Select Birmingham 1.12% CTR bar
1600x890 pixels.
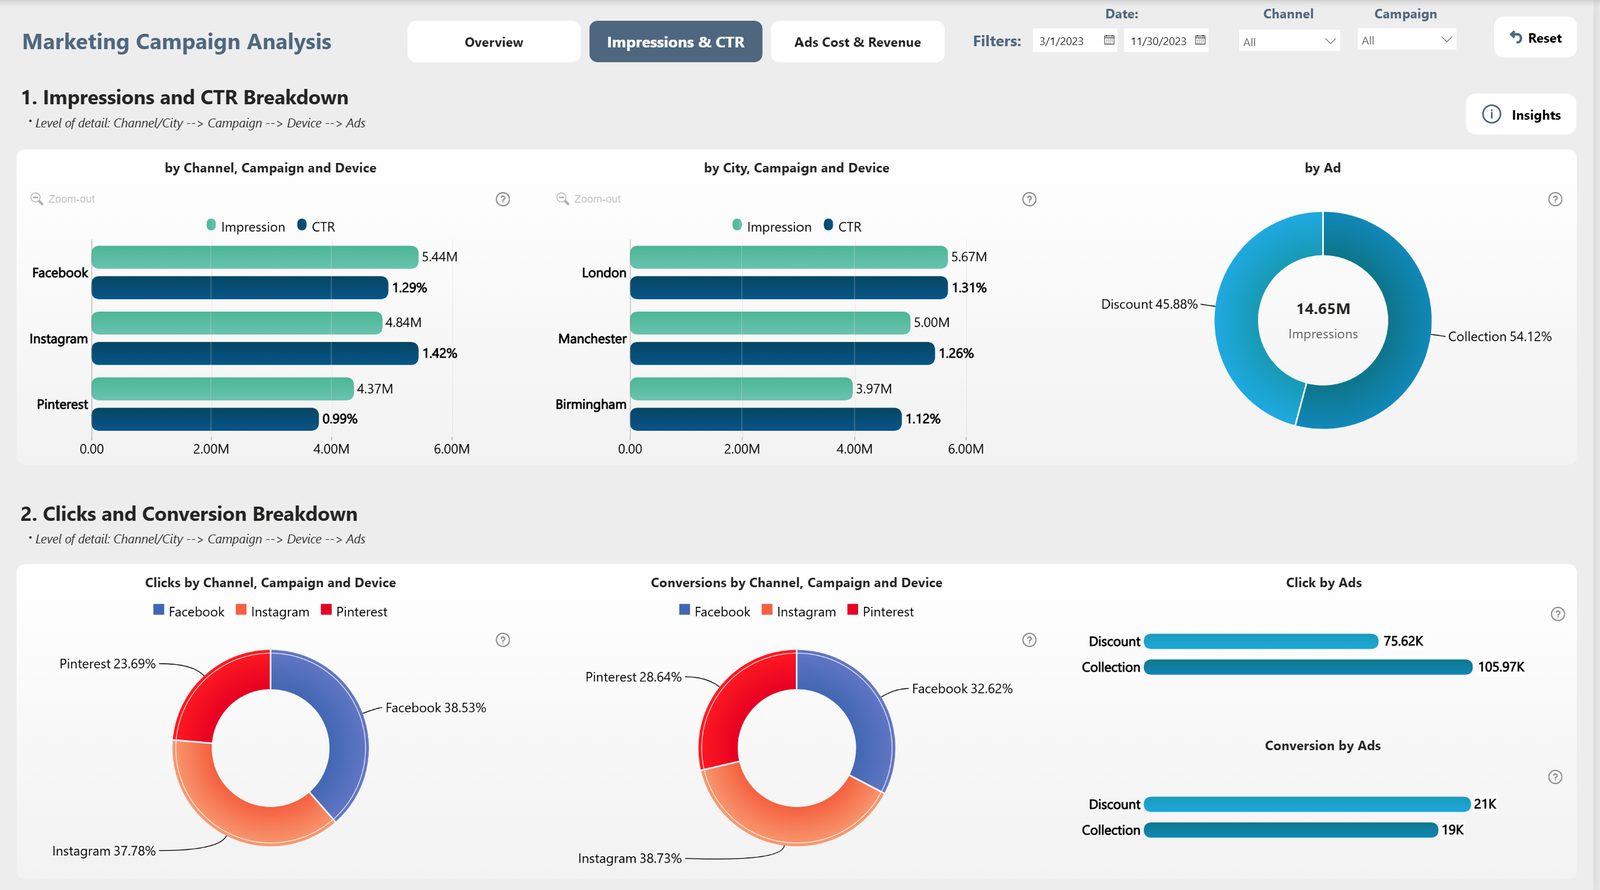[766, 419]
